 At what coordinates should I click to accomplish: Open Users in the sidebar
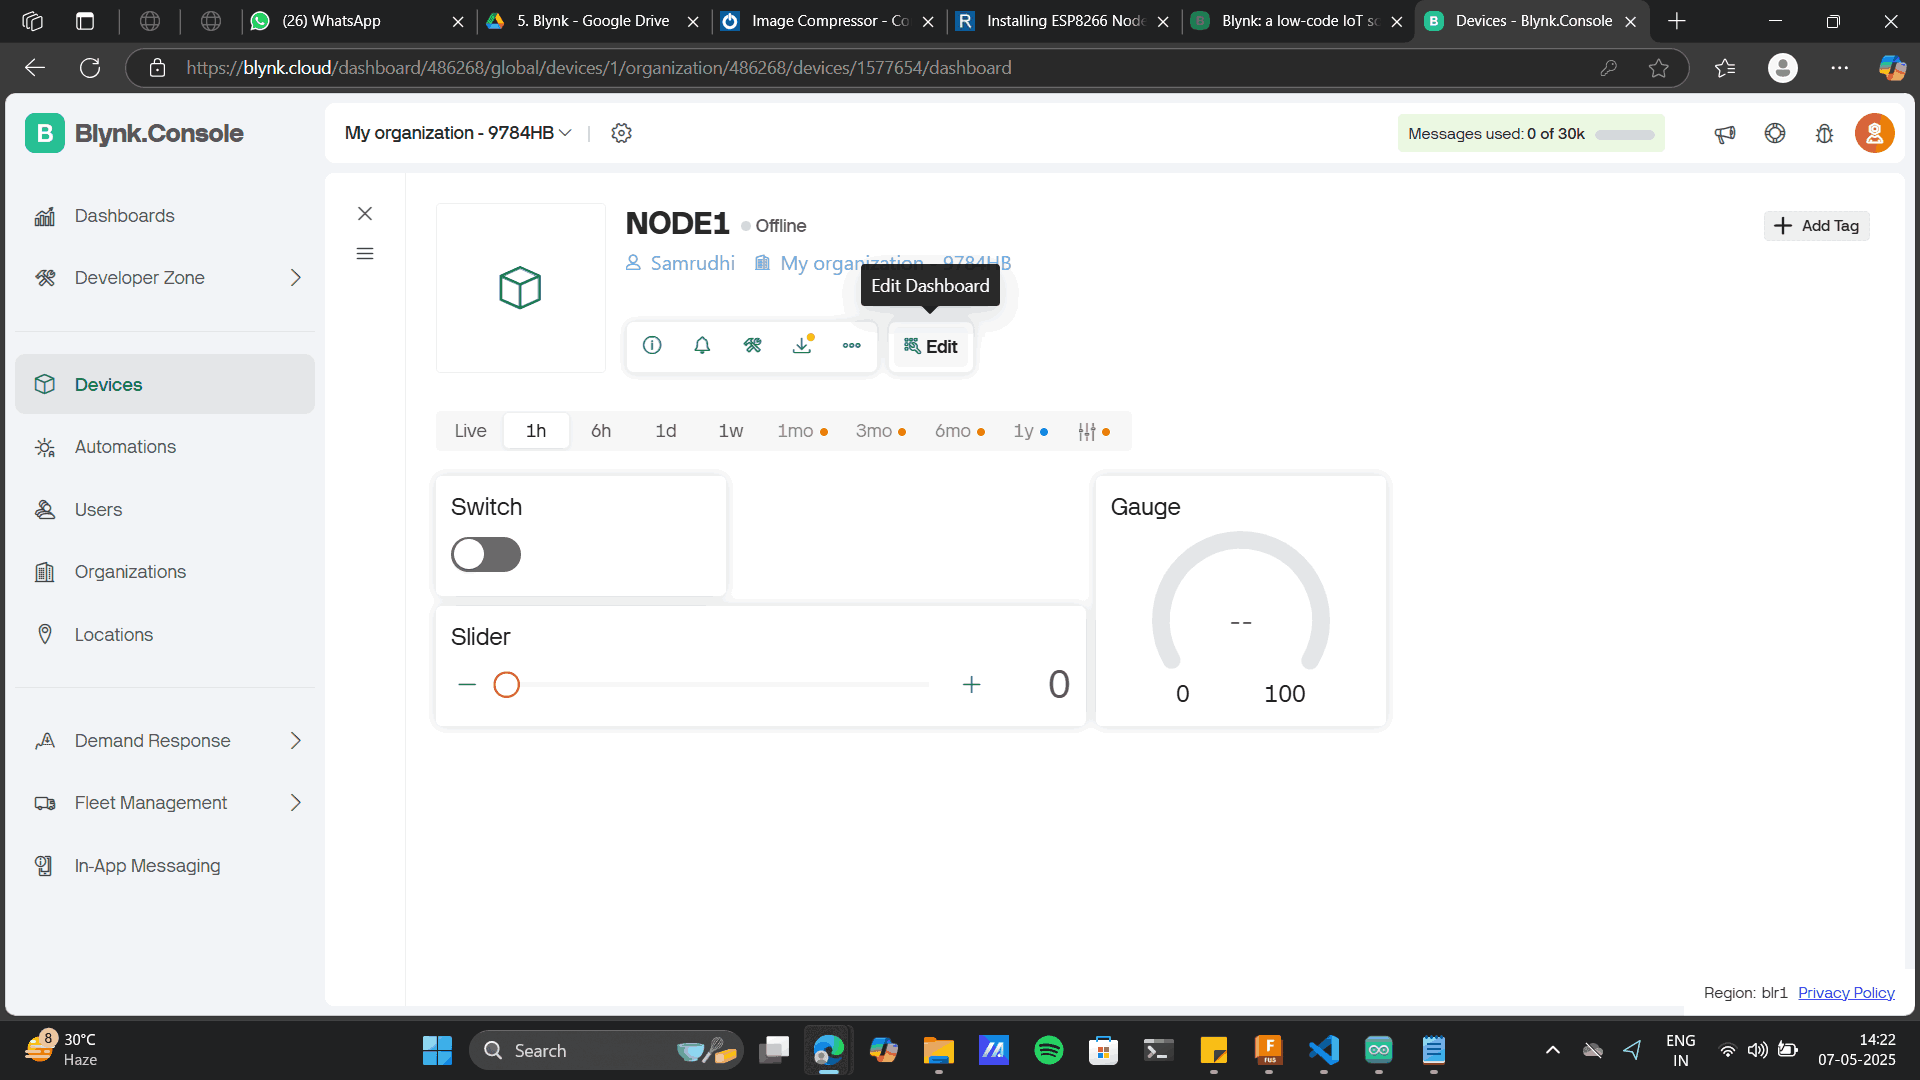pyautogui.click(x=165, y=510)
